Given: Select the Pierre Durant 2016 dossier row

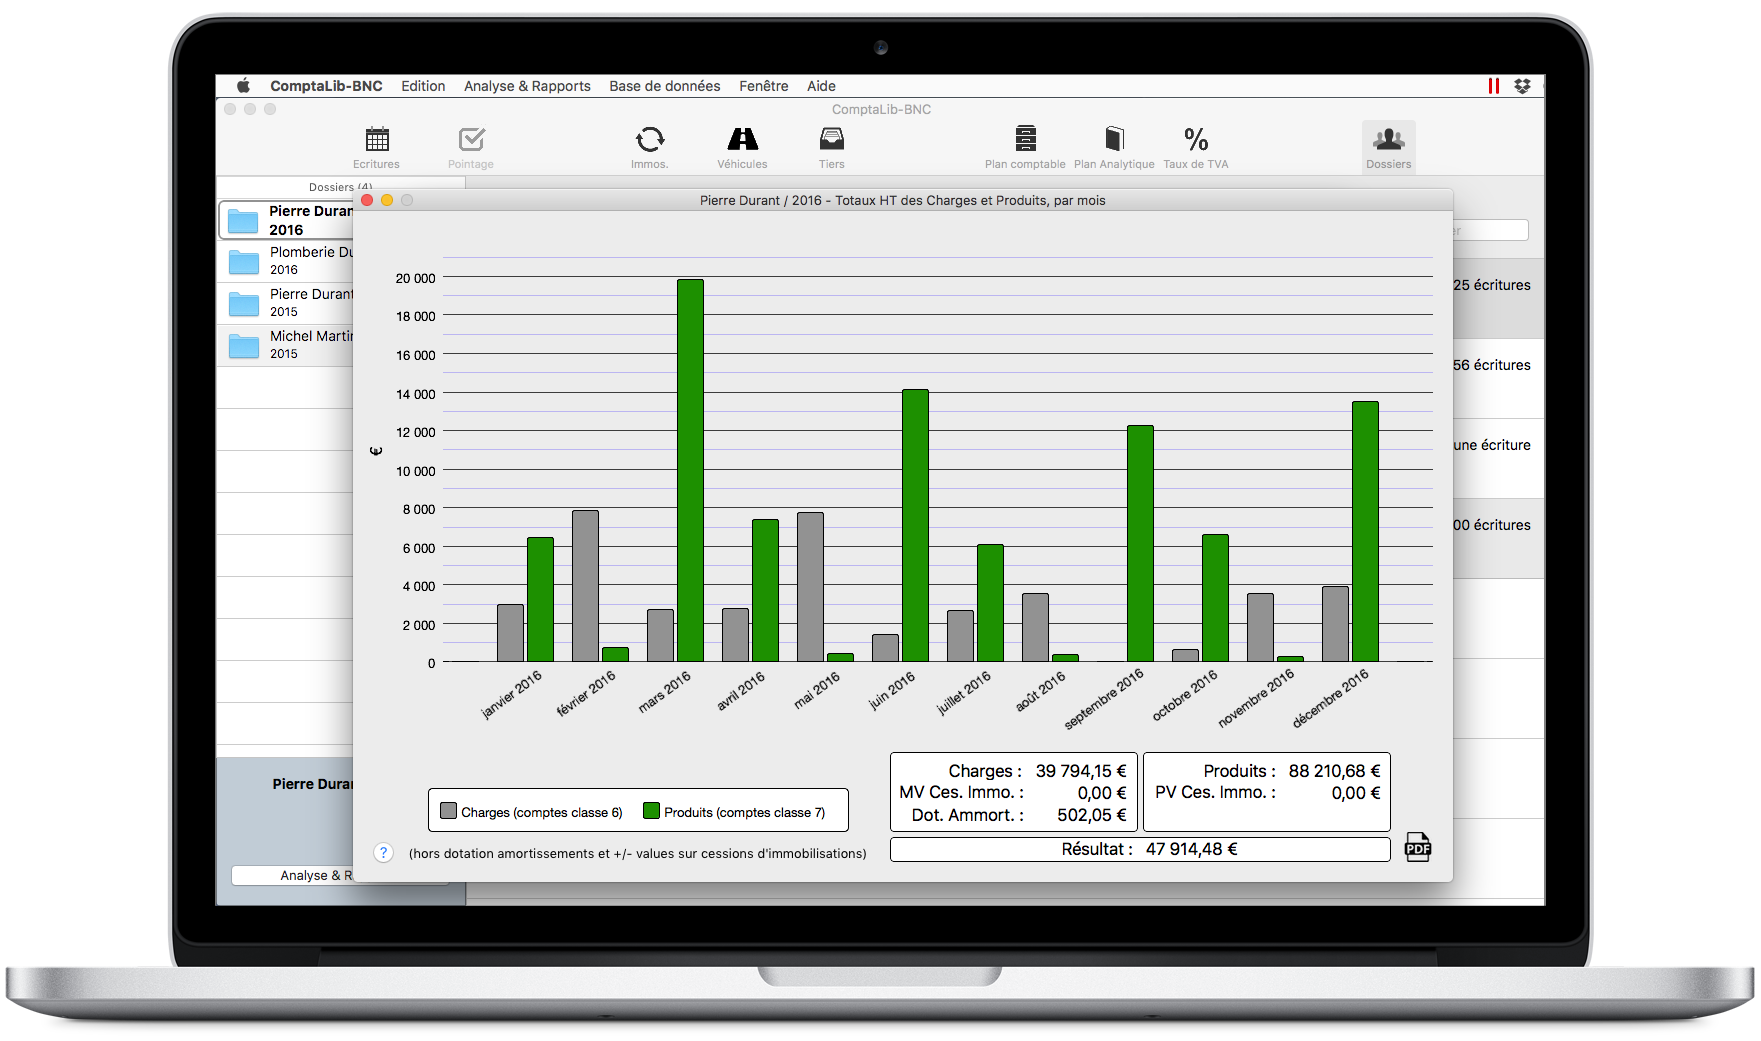Looking at the screenshot, I should pos(286,220).
